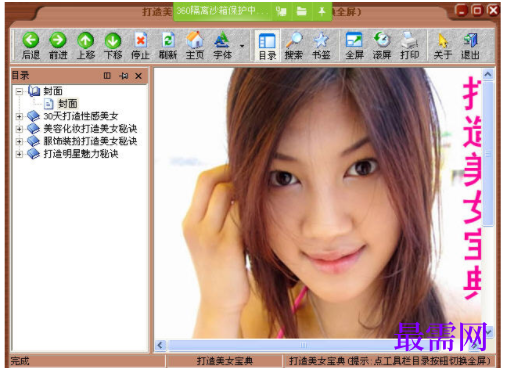Click the 下移 down arrow icon
Image resolution: width=506 pixels, height=368 pixels.
113,40
